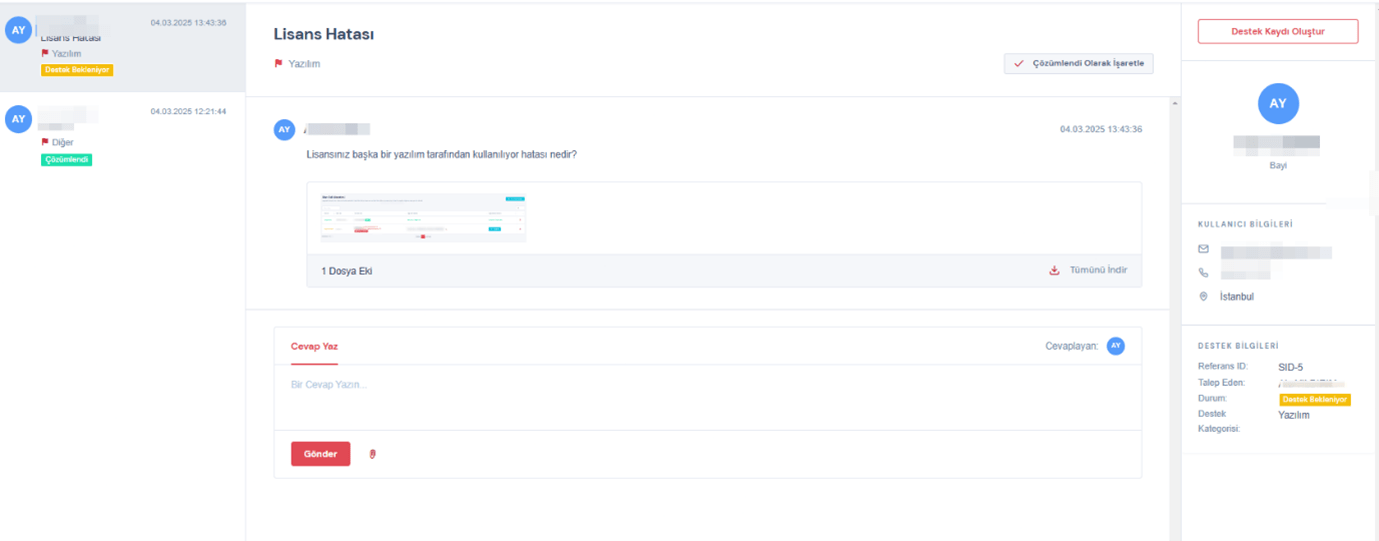Click the flag icon beside Diğer in ticket list

(x=45, y=142)
